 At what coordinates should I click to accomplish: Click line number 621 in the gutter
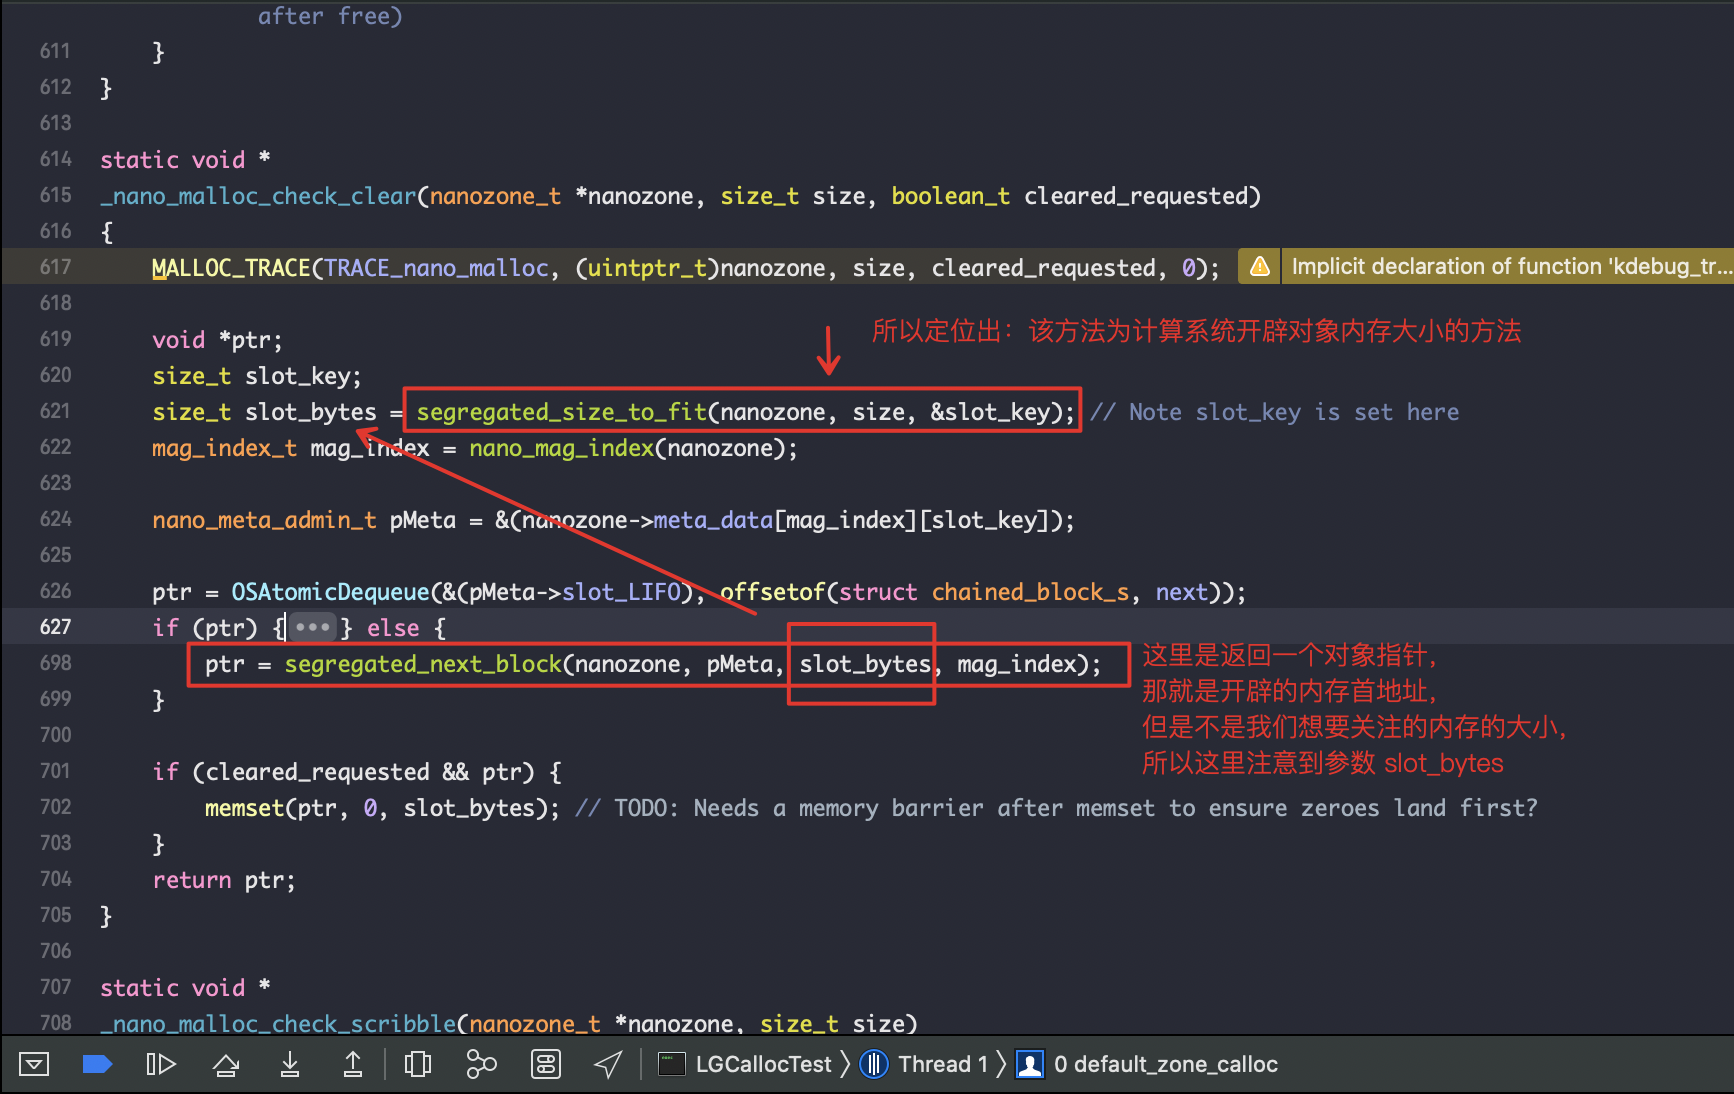point(56,411)
